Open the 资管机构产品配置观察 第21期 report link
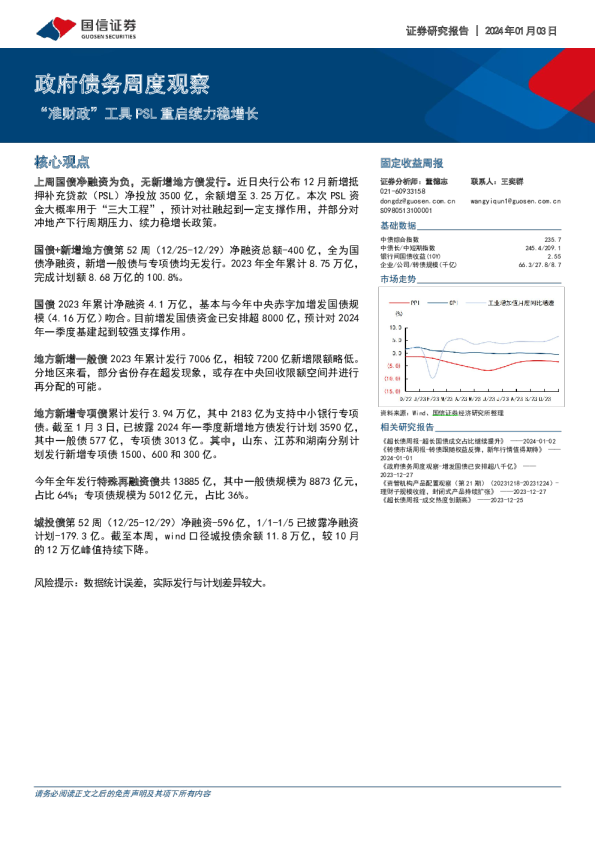 (x=470, y=487)
